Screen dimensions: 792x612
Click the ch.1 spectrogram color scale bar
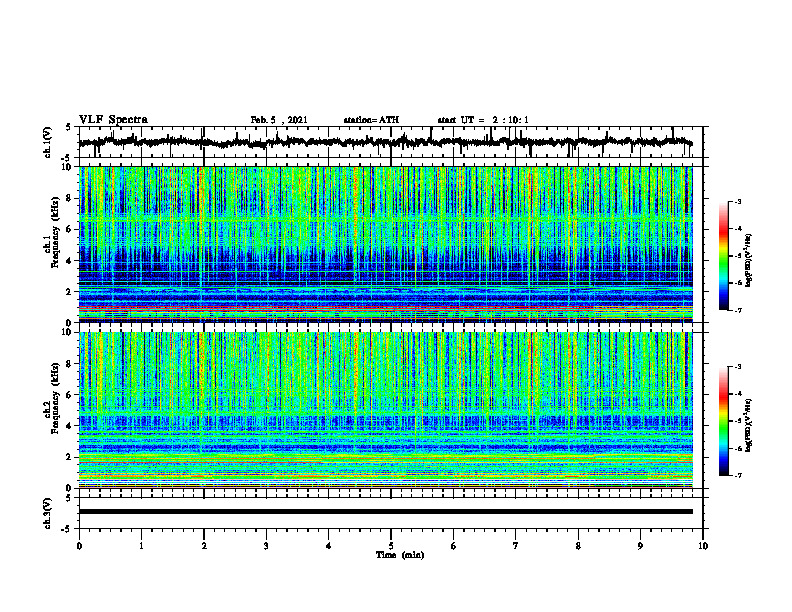coord(724,256)
